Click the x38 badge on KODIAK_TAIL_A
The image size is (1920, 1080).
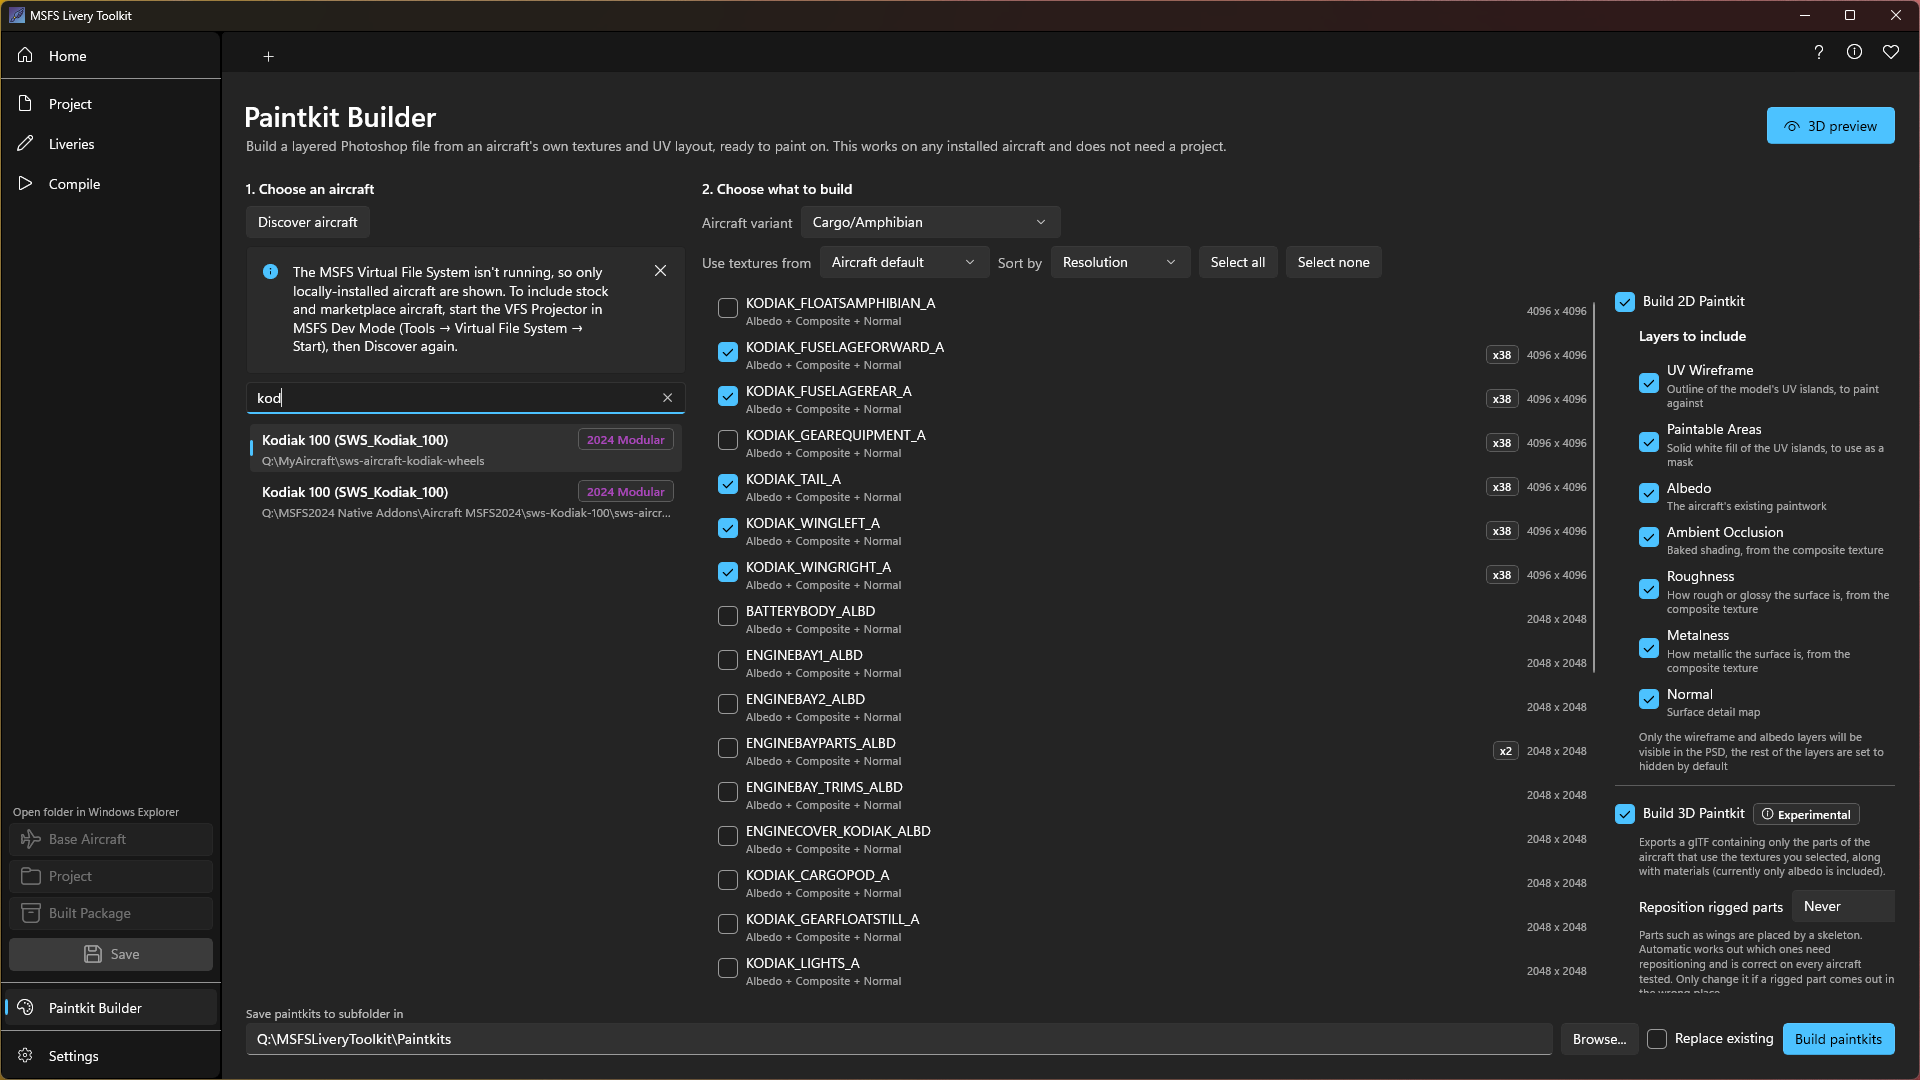pos(1502,487)
